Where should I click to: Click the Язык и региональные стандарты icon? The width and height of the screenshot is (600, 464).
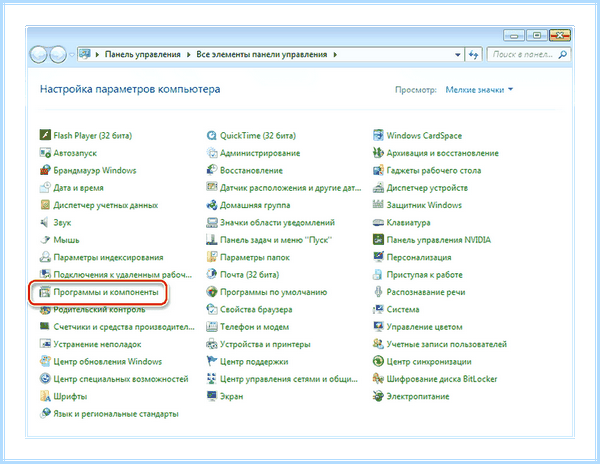[45, 414]
